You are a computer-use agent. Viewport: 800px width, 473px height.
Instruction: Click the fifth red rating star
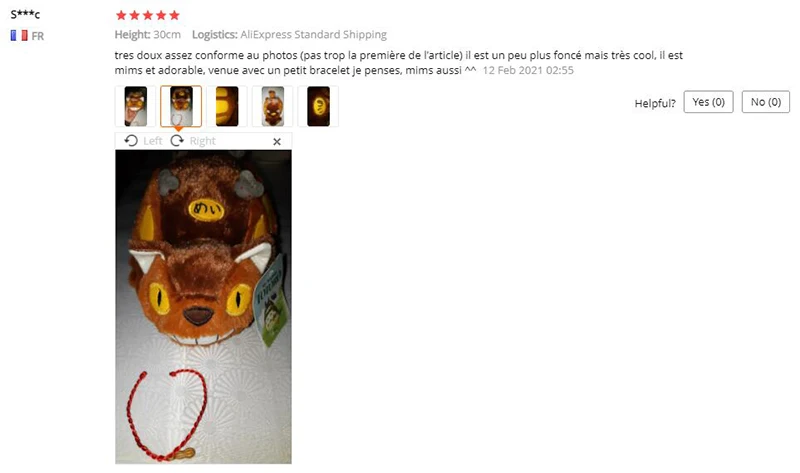174,15
